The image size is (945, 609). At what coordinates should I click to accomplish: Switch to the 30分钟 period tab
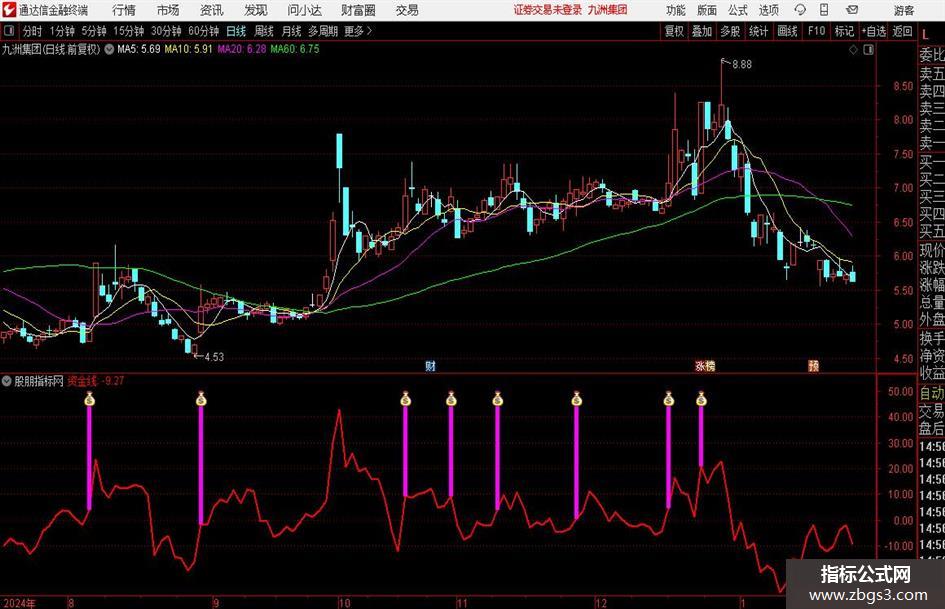click(x=166, y=31)
